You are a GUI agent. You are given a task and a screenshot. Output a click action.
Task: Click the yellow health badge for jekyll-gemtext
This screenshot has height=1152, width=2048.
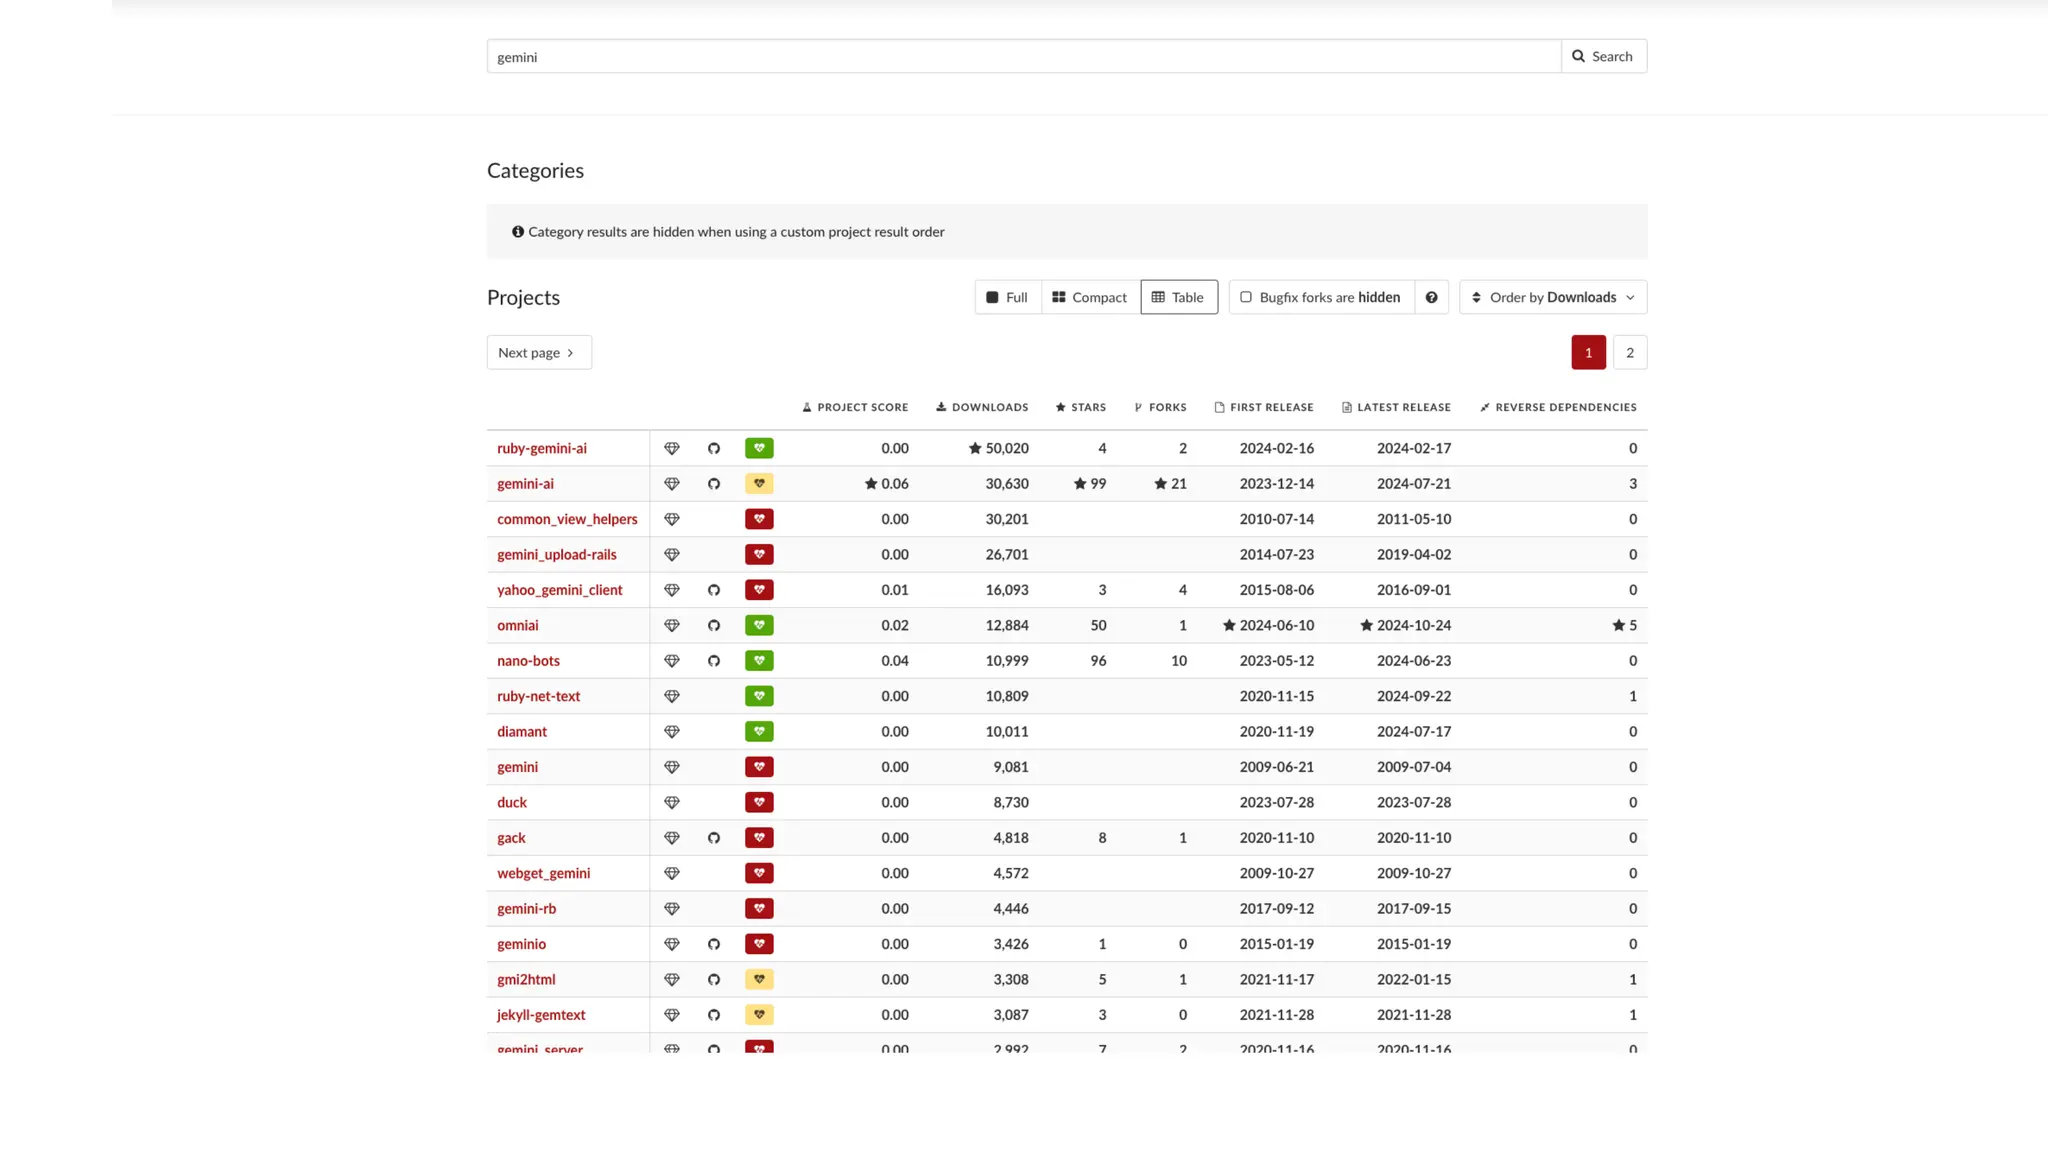point(759,1015)
